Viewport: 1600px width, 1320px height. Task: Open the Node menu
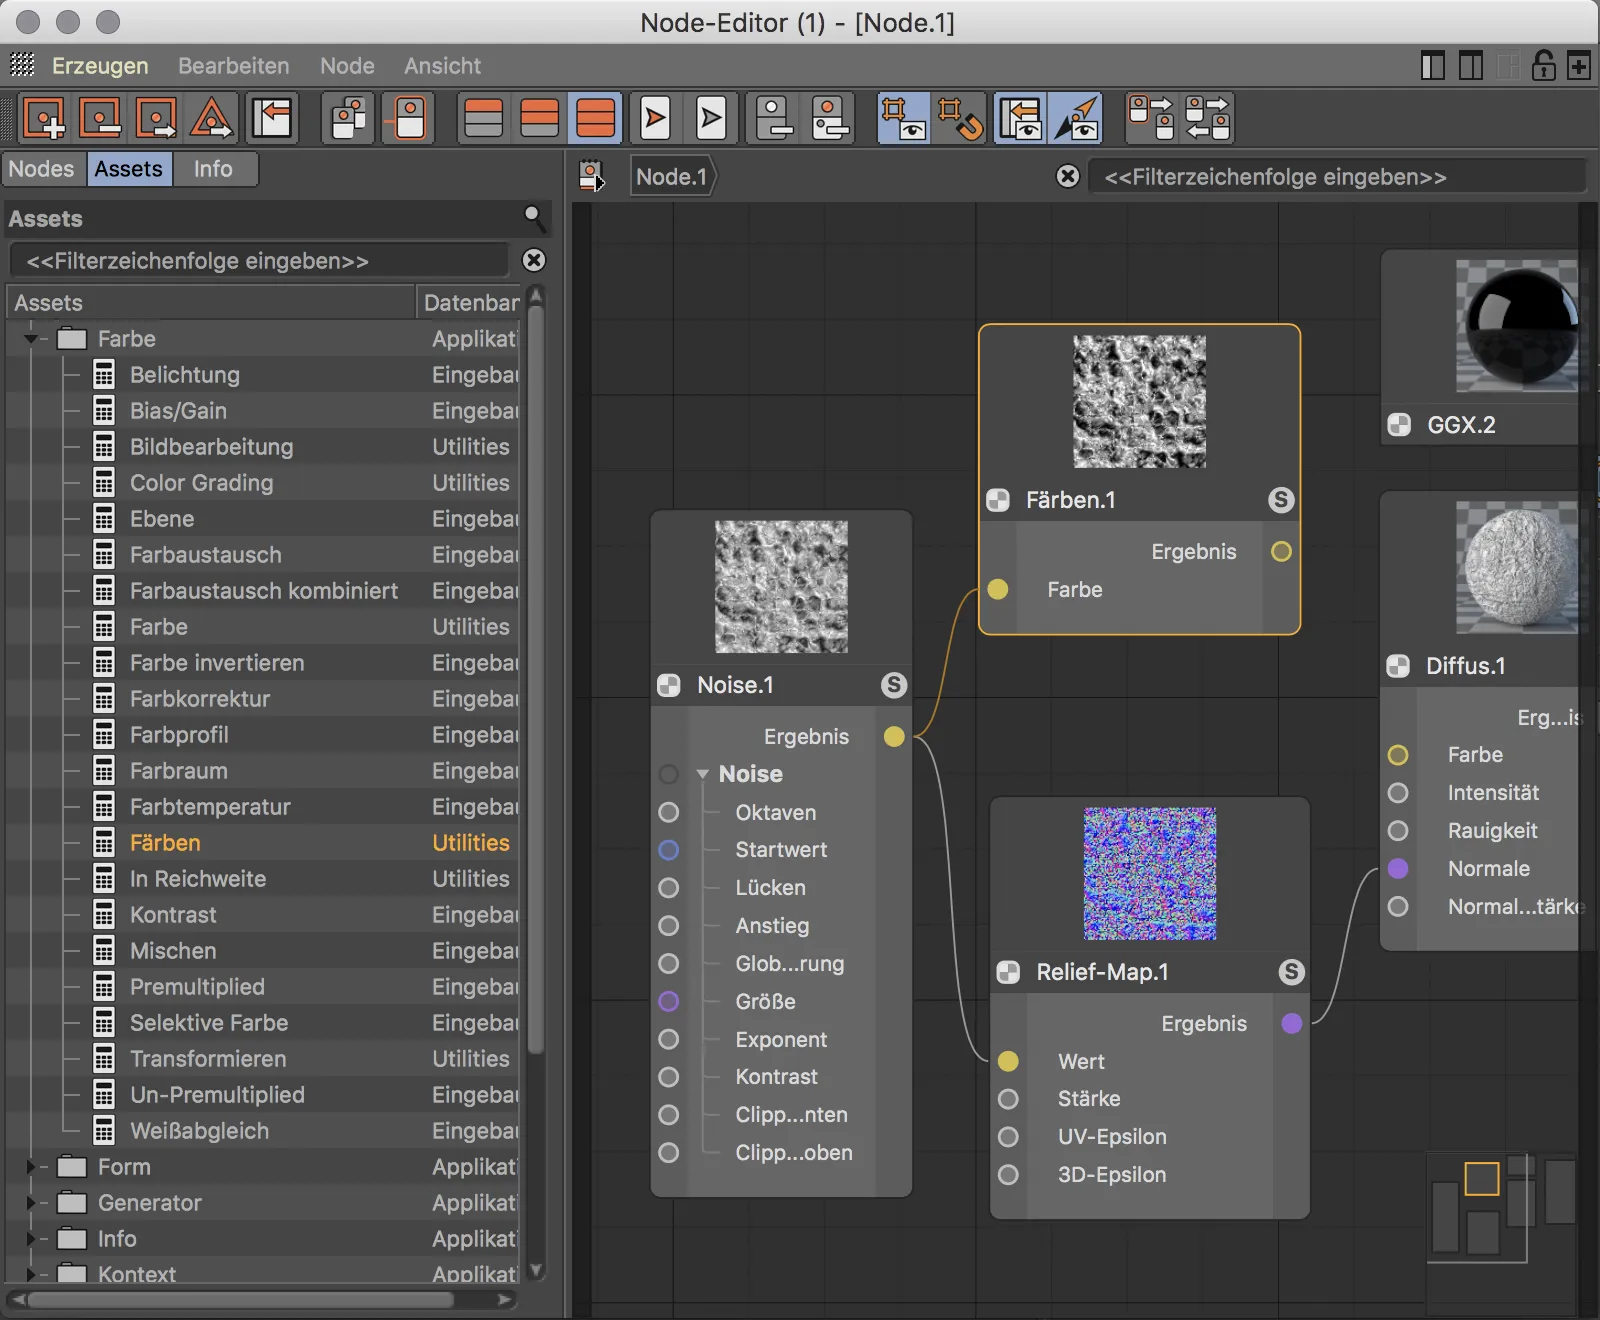pos(347,66)
